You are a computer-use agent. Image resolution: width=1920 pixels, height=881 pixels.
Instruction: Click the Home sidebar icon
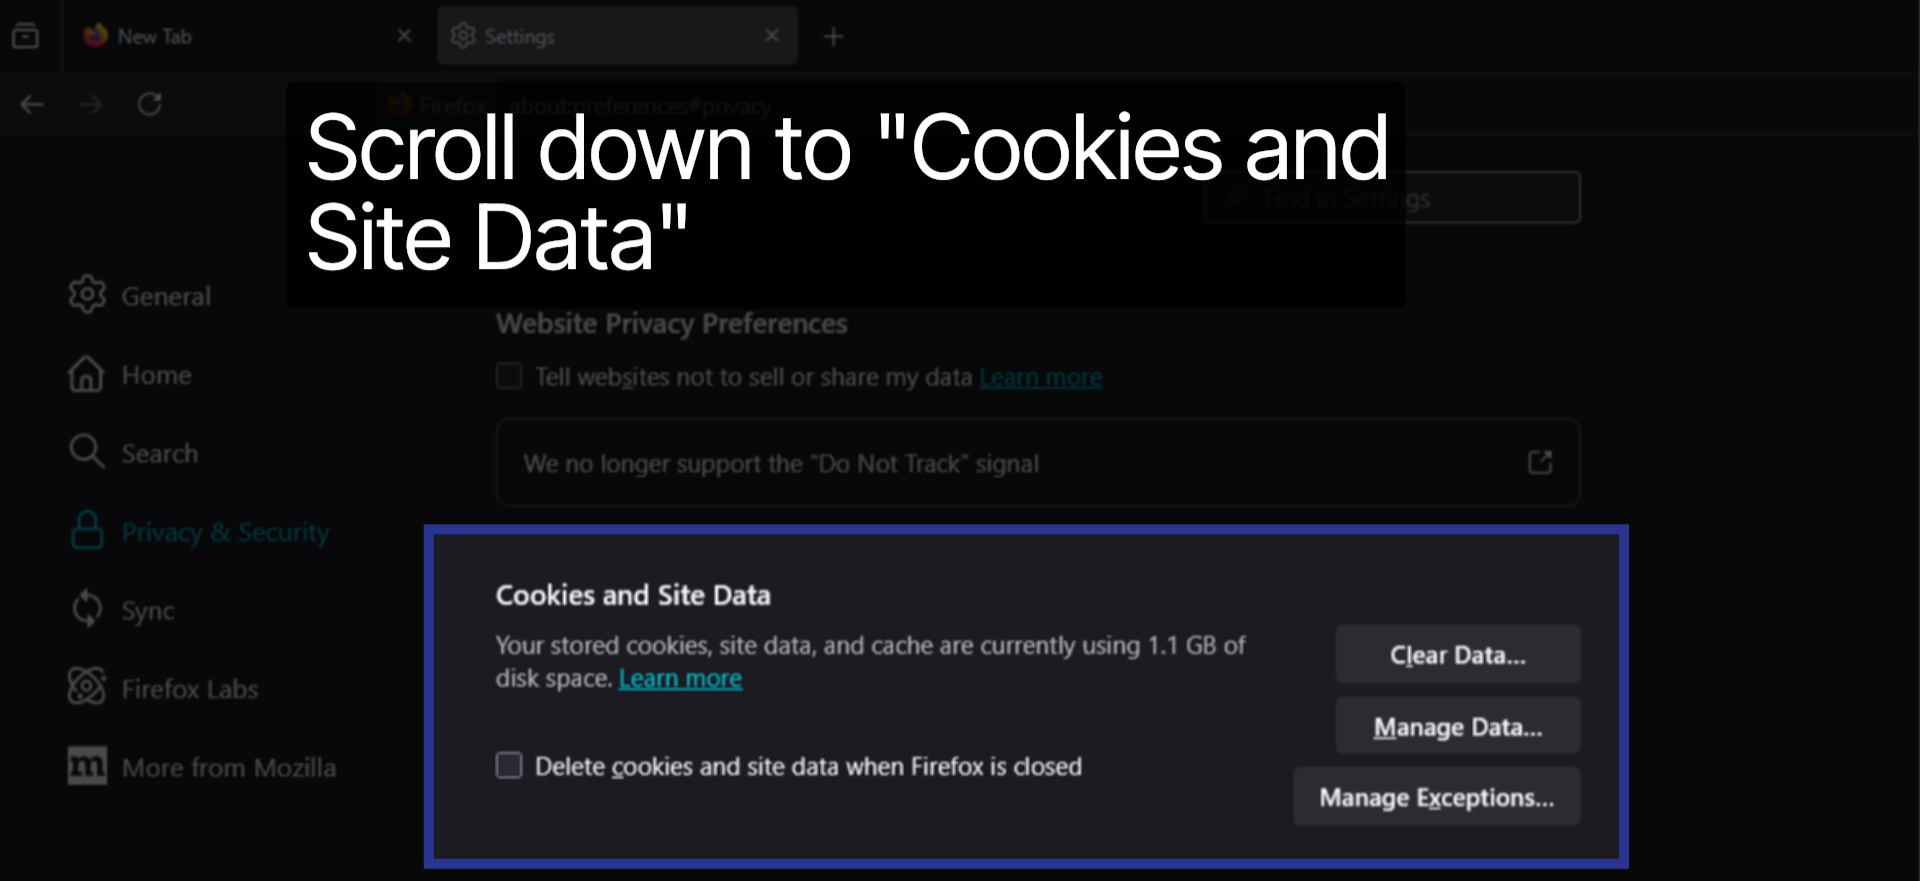tap(87, 374)
